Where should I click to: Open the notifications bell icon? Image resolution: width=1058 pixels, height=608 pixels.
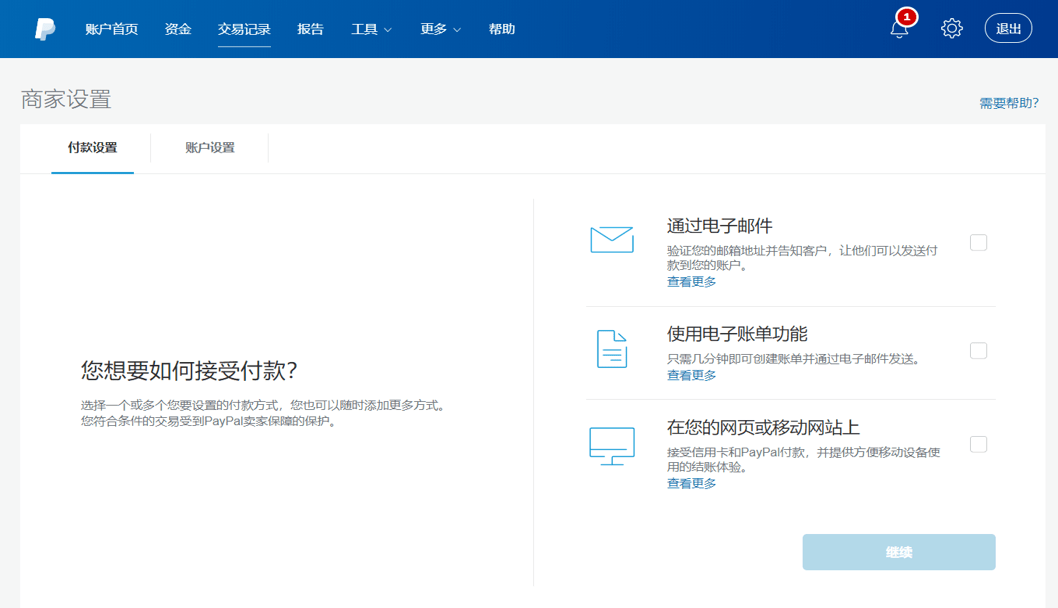pos(899,29)
